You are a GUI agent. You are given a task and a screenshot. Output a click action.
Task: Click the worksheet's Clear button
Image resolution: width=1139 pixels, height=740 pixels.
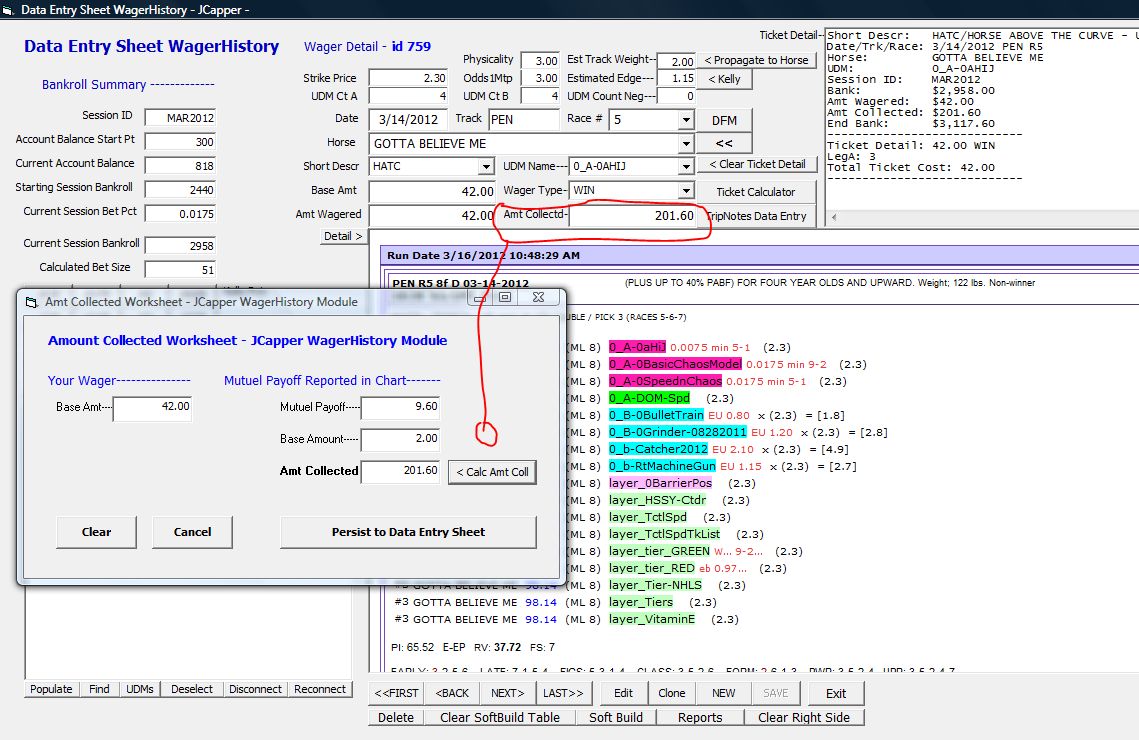[97, 532]
